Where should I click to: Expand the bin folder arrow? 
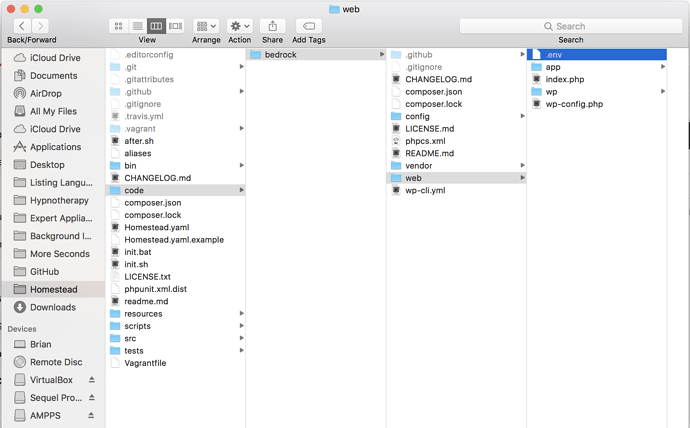(242, 165)
